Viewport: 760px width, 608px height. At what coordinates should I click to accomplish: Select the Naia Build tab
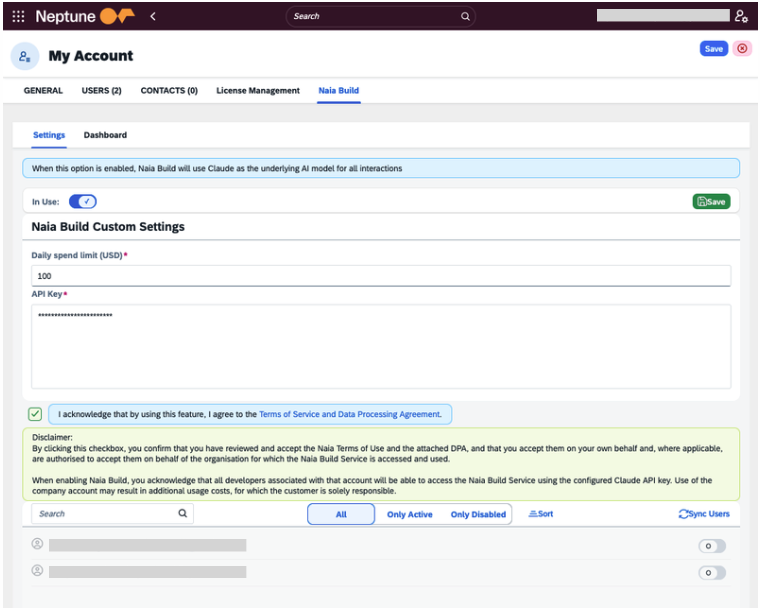pyautogui.click(x=339, y=91)
